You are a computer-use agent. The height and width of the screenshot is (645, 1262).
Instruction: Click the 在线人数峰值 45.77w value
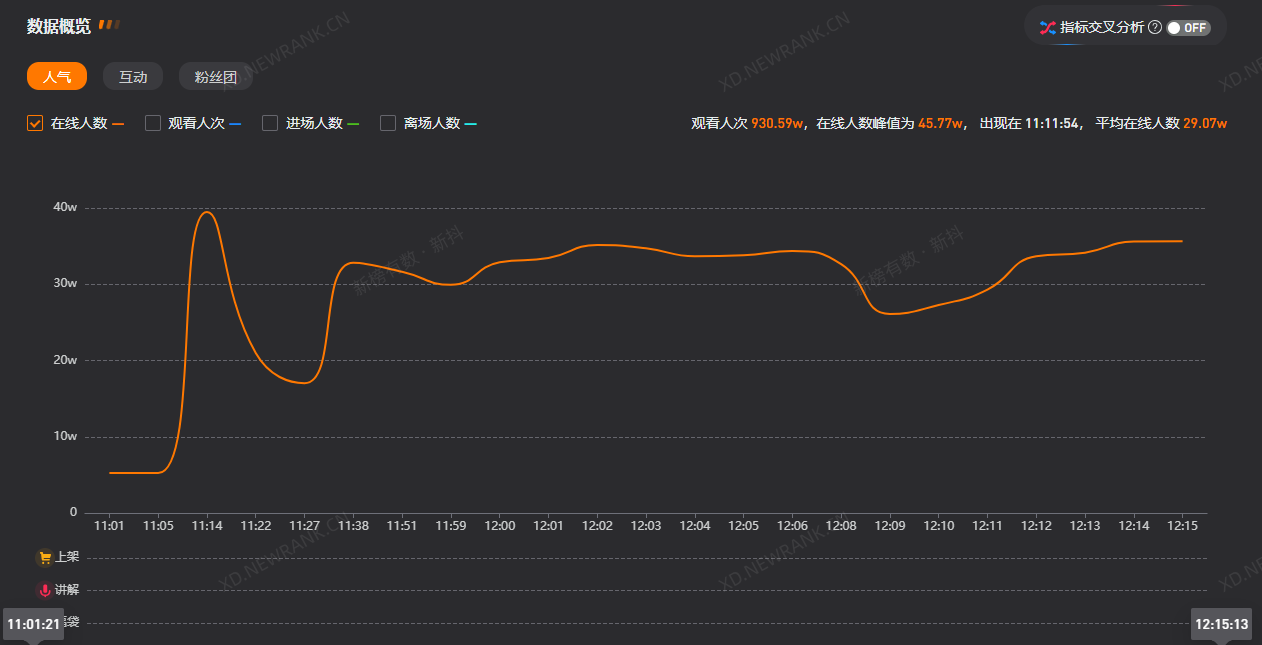click(x=940, y=124)
